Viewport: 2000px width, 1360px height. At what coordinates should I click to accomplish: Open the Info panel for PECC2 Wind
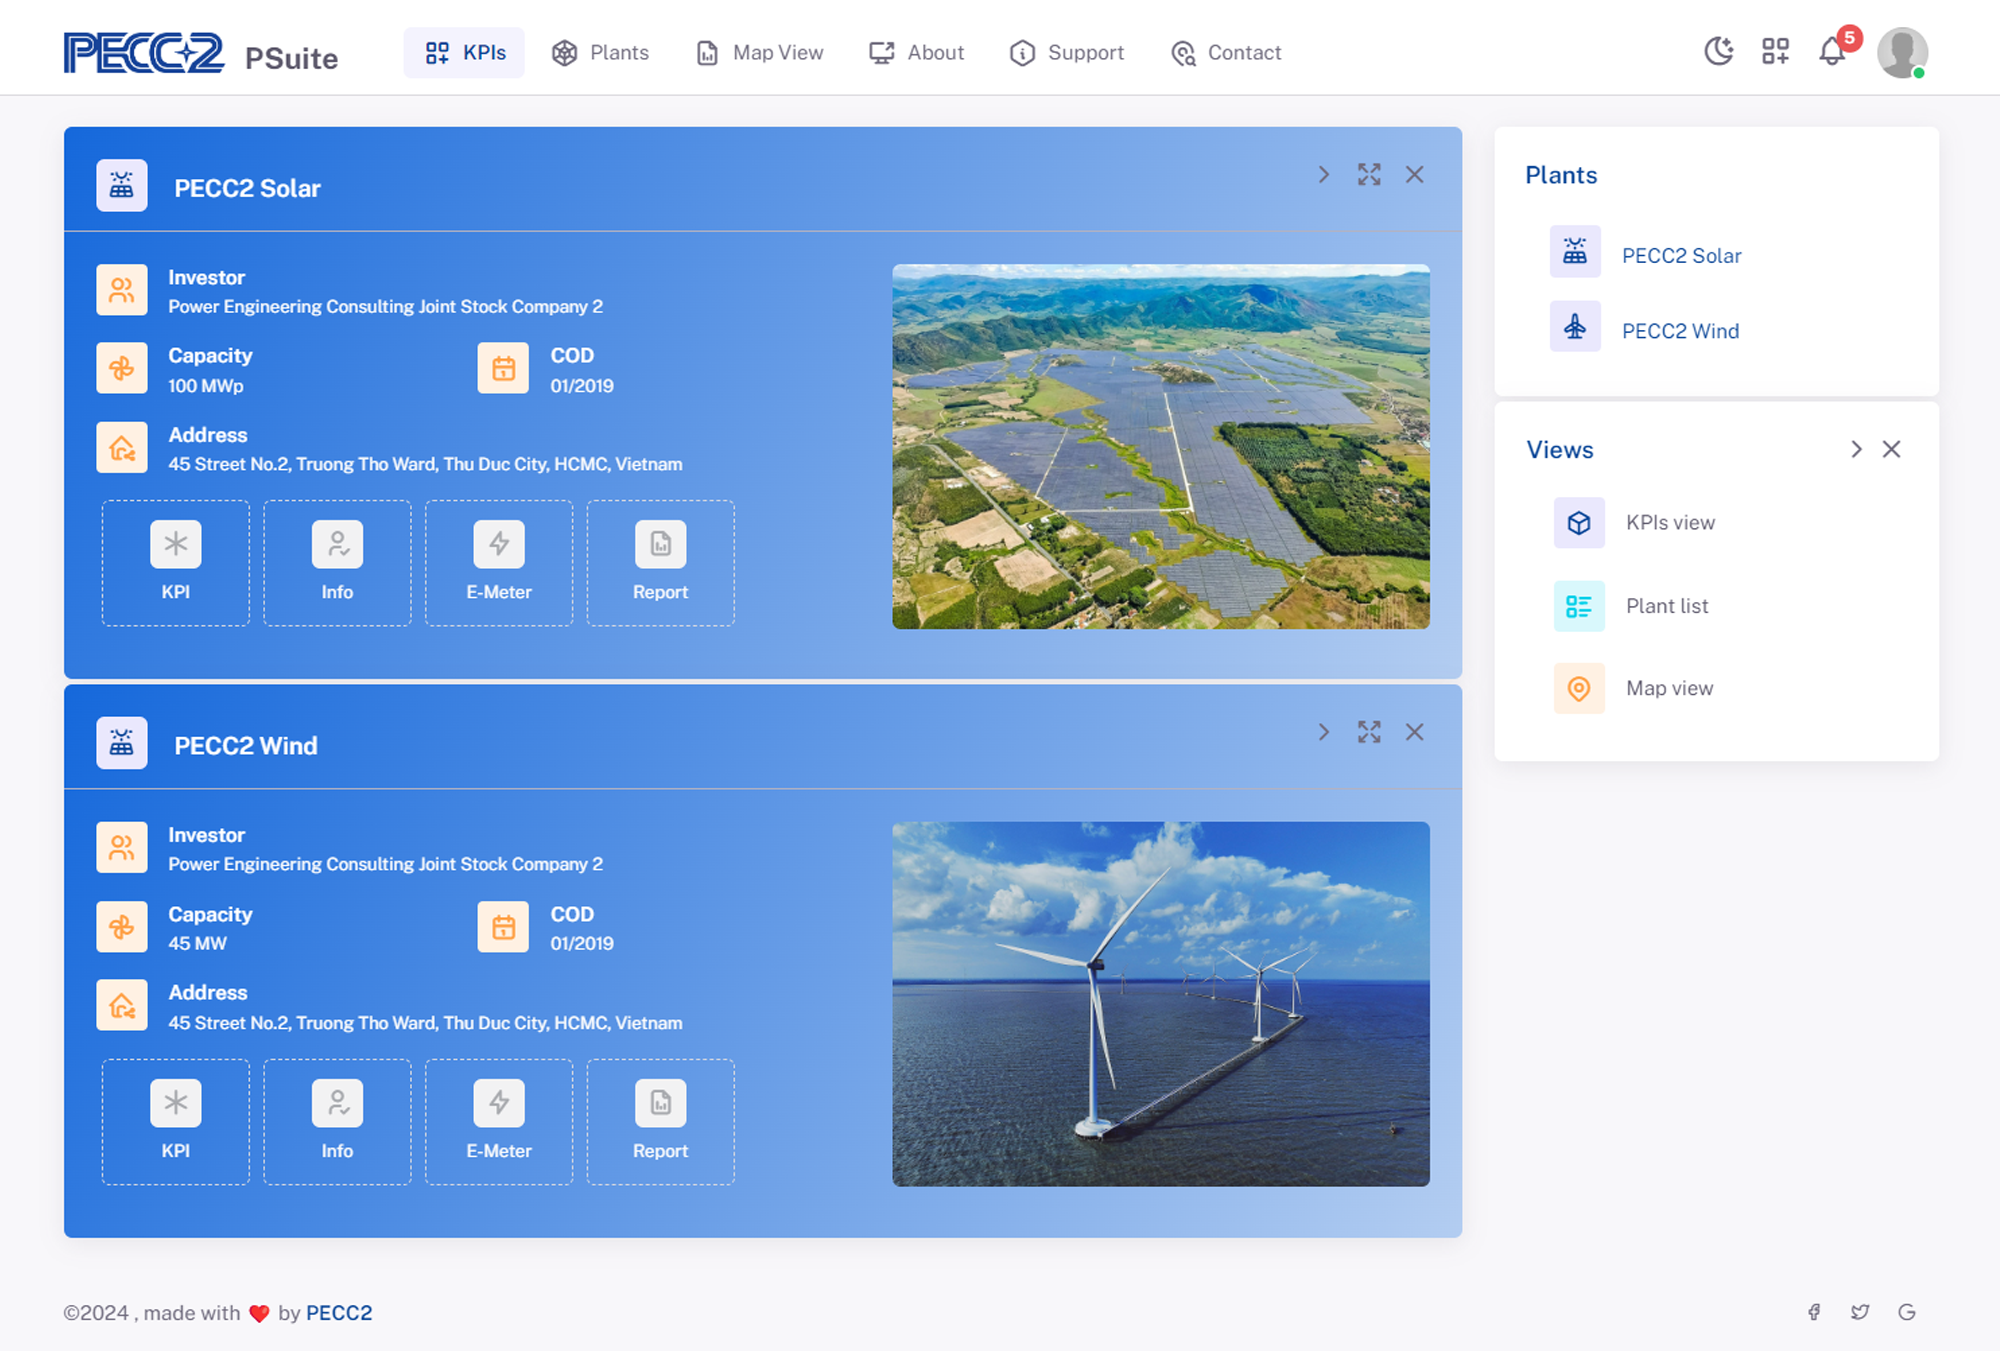336,1120
